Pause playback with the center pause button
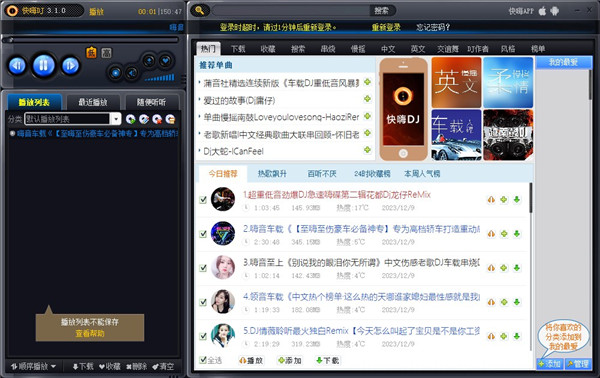The height and width of the screenshot is (378, 600). [44, 65]
